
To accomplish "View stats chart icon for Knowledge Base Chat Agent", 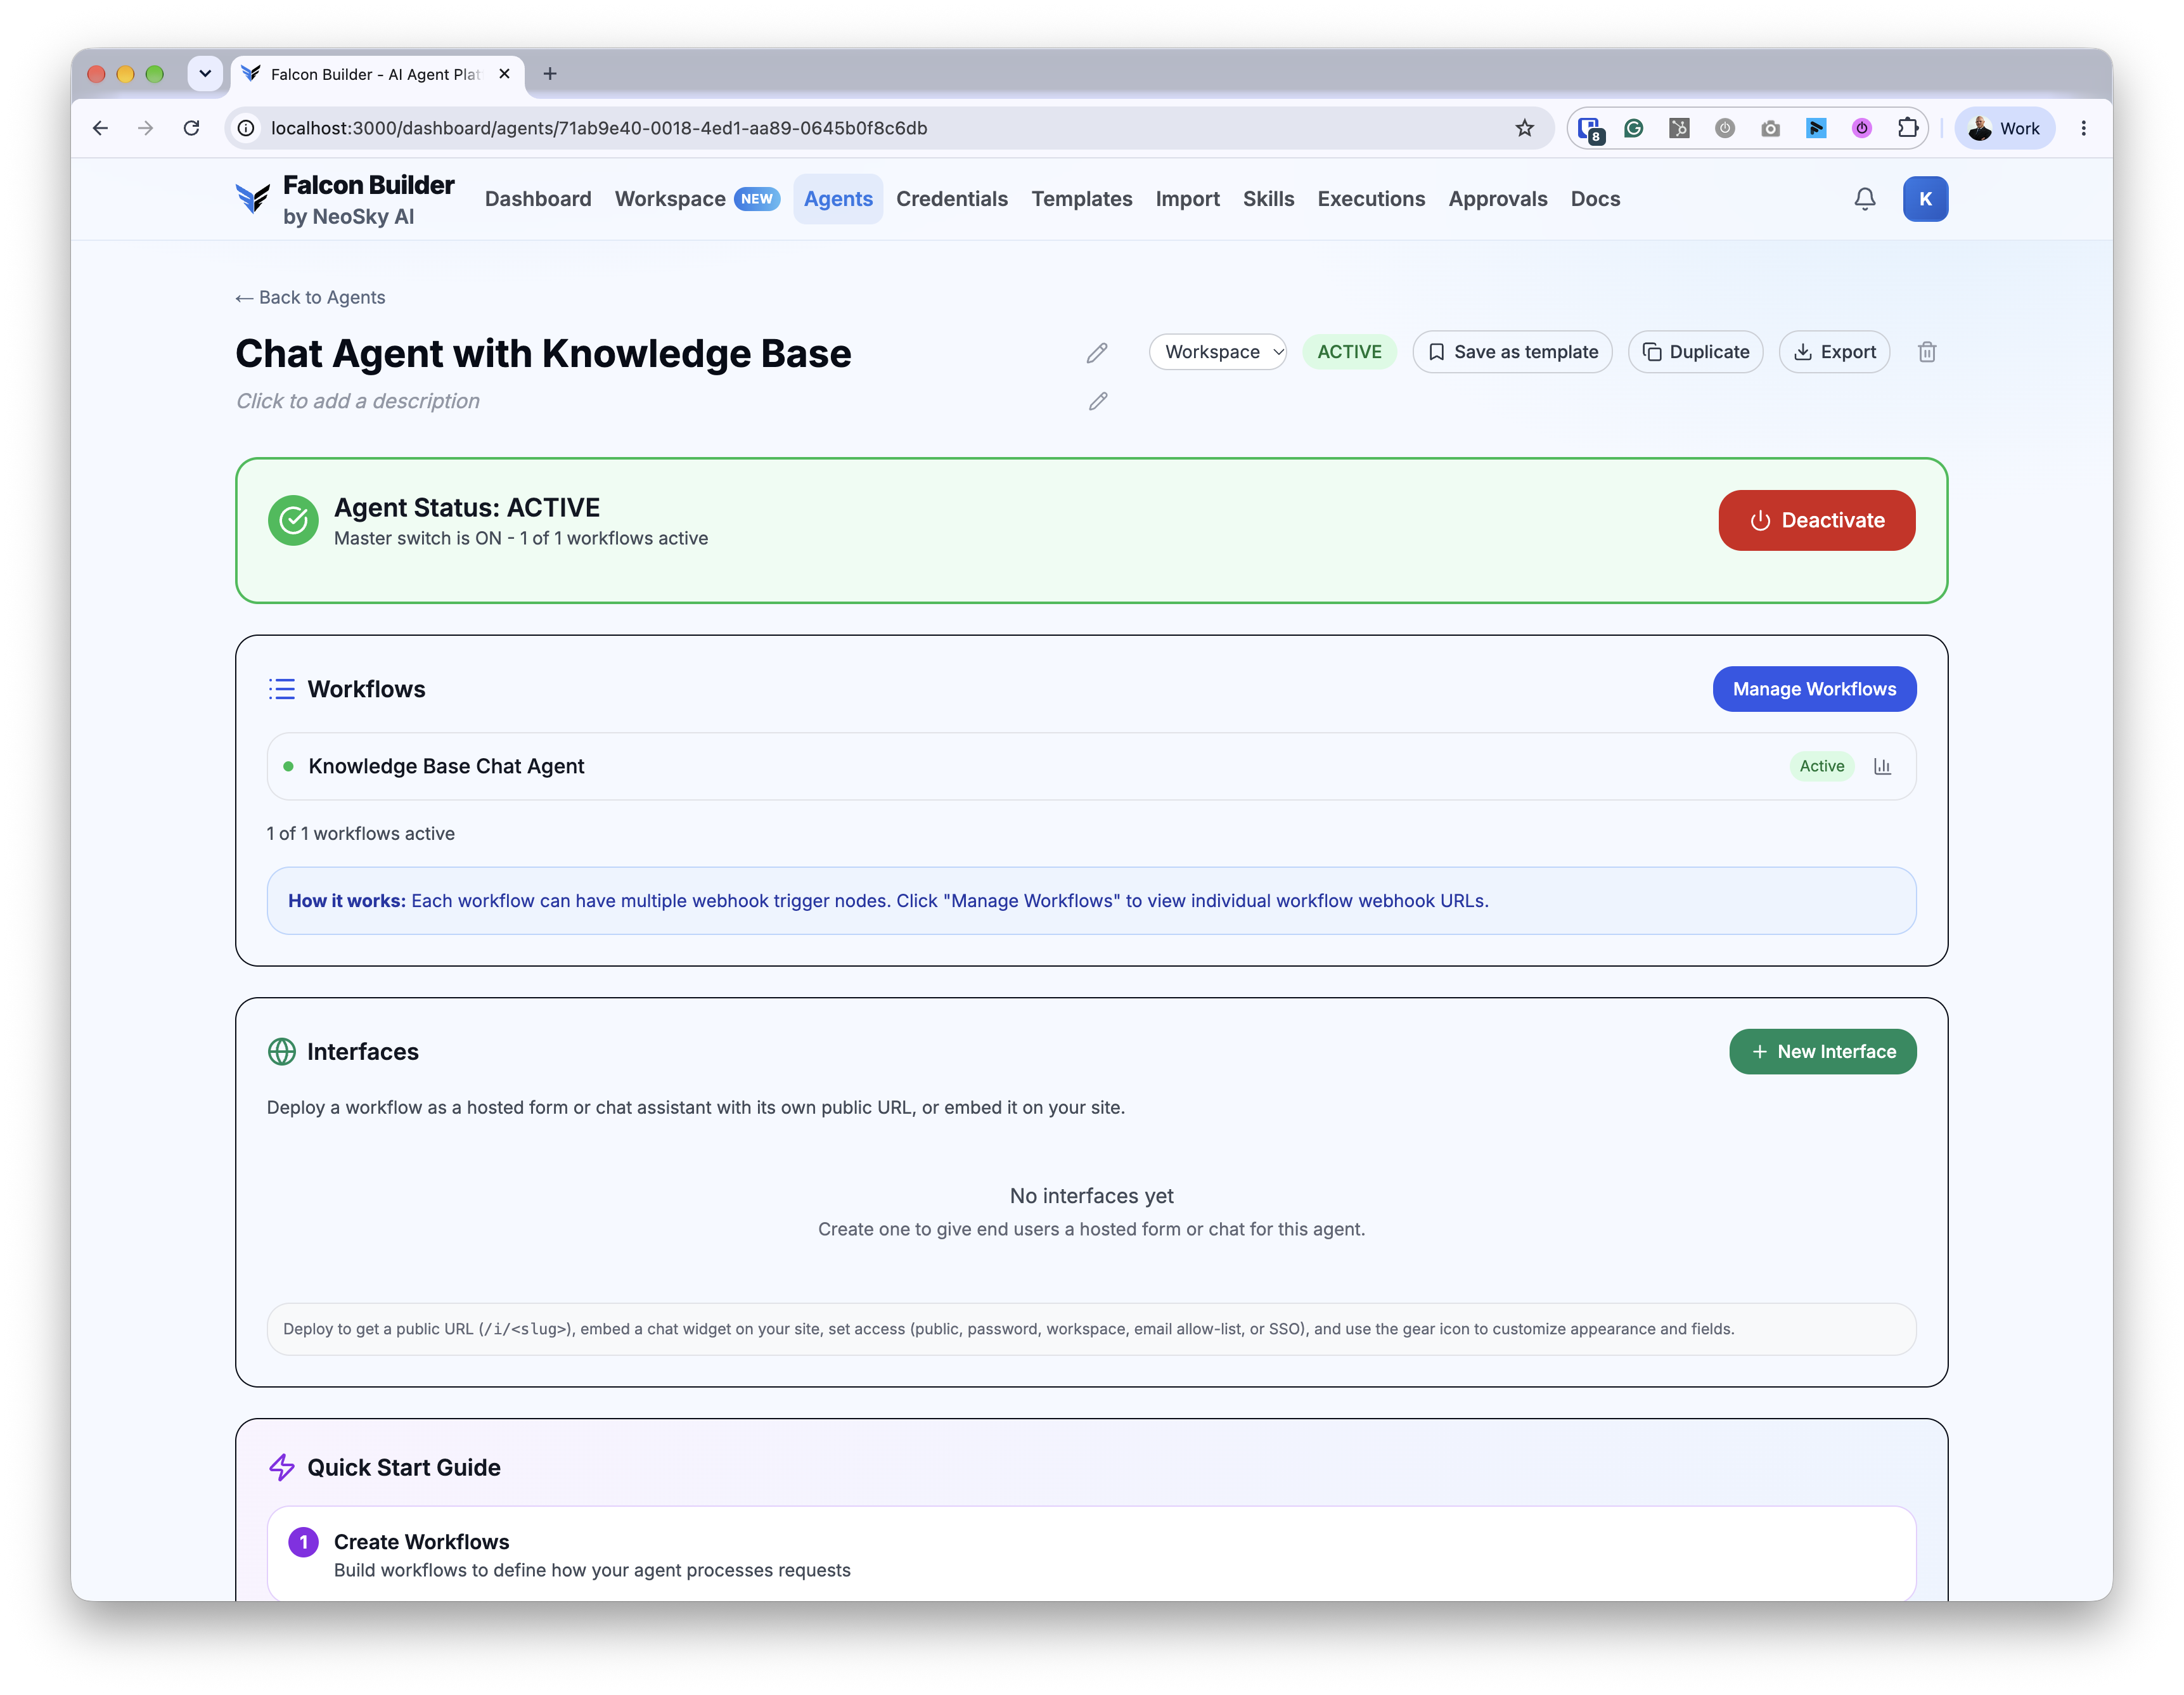I will pyautogui.click(x=1881, y=766).
